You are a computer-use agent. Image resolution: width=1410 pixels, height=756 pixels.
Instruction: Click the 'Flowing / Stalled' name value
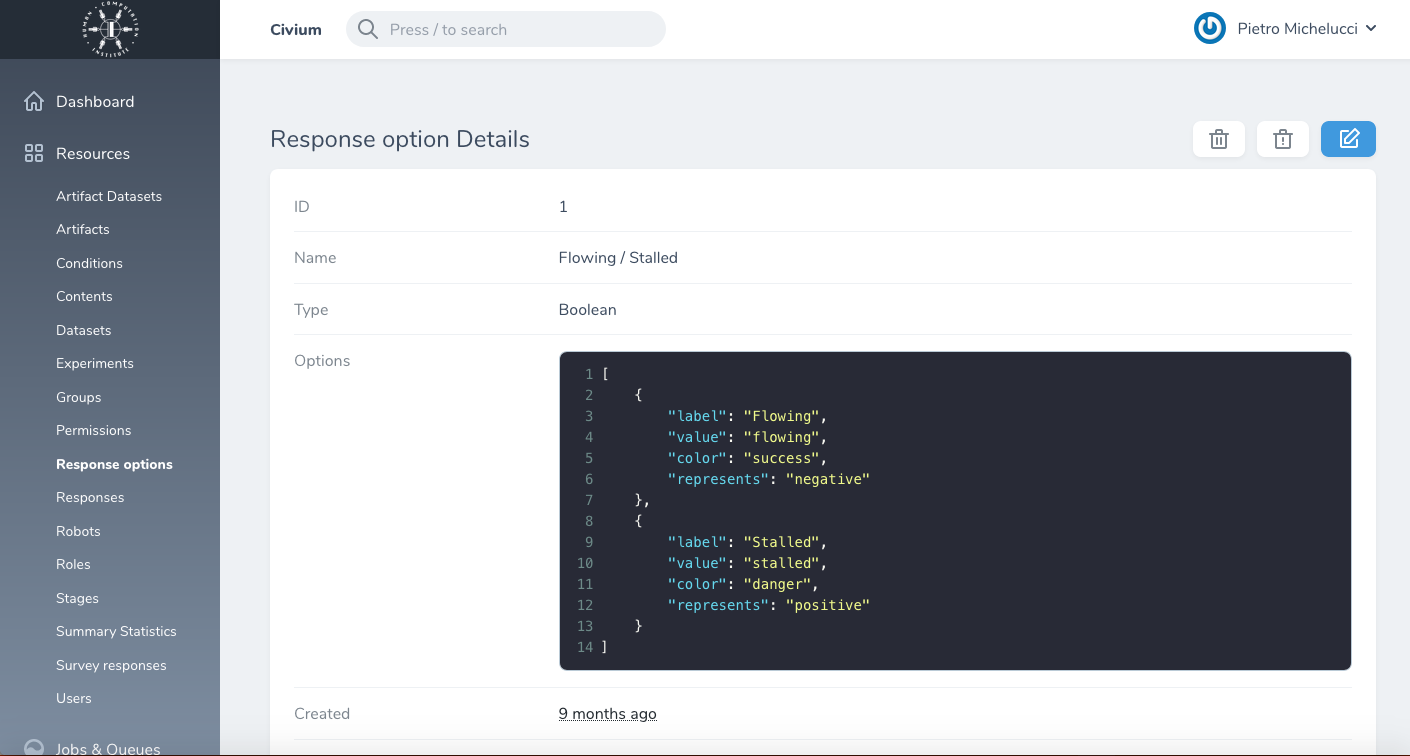tap(618, 257)
